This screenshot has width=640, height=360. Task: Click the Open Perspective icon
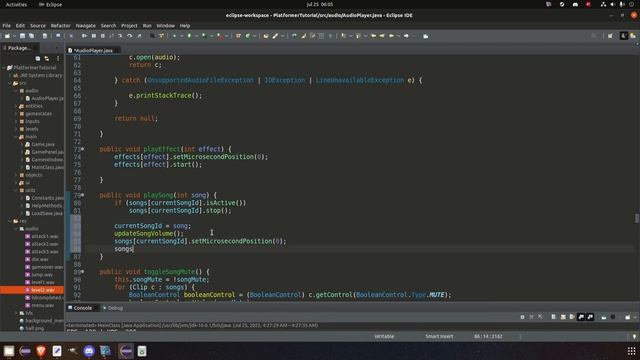coord(610,36)
